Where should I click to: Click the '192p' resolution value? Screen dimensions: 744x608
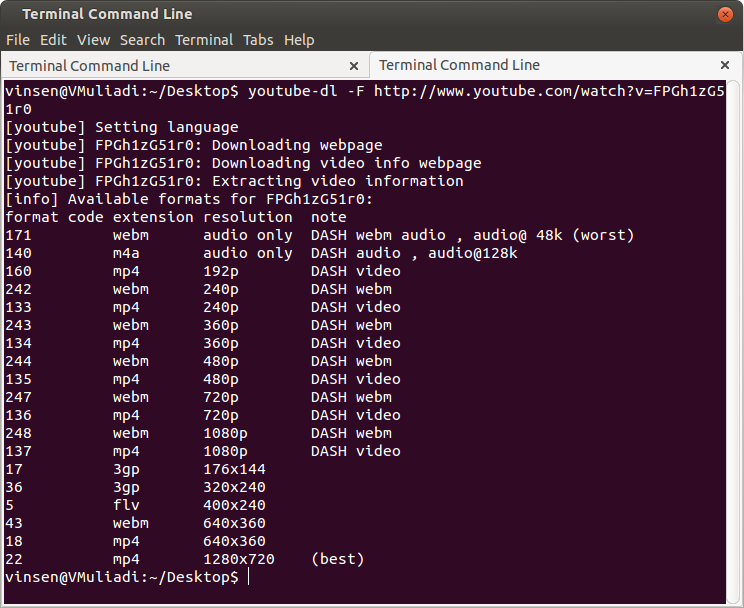click(x=221, y=271)
